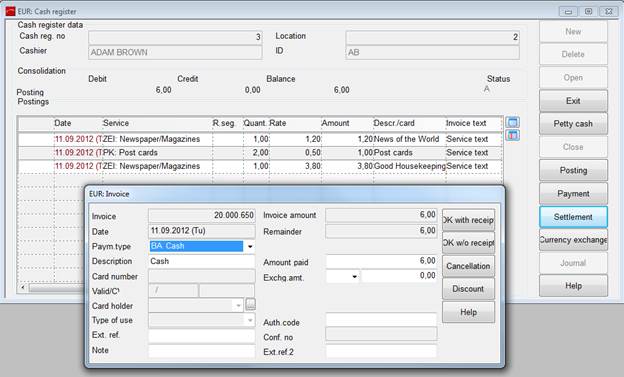Click the 2,00 quantity cell for Post cards
Image resolution: width=624 pixels, height=377 pixels.
point(256,153)
